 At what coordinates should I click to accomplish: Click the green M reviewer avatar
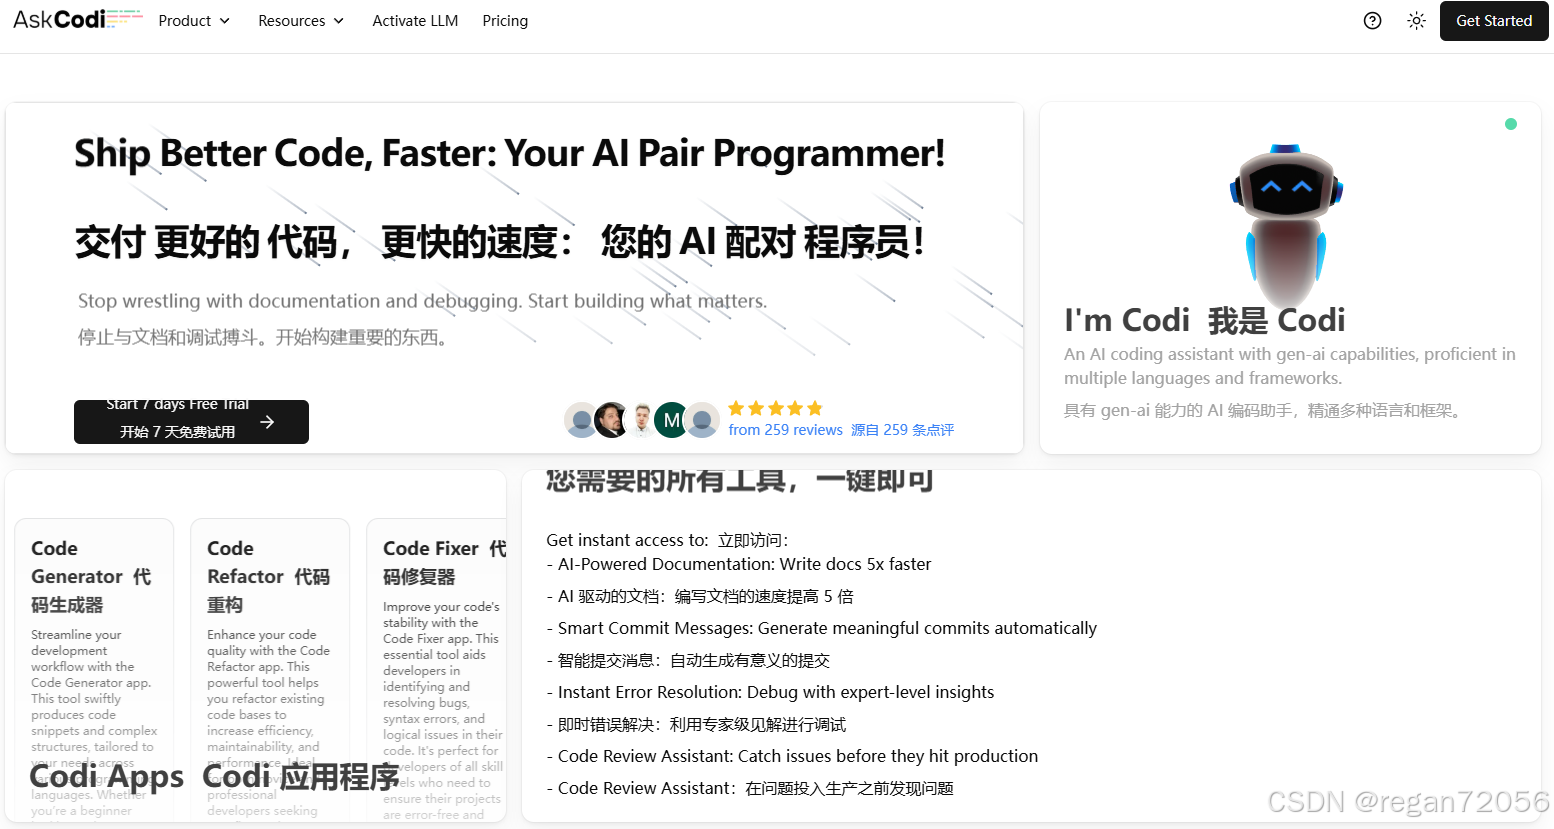671,420
